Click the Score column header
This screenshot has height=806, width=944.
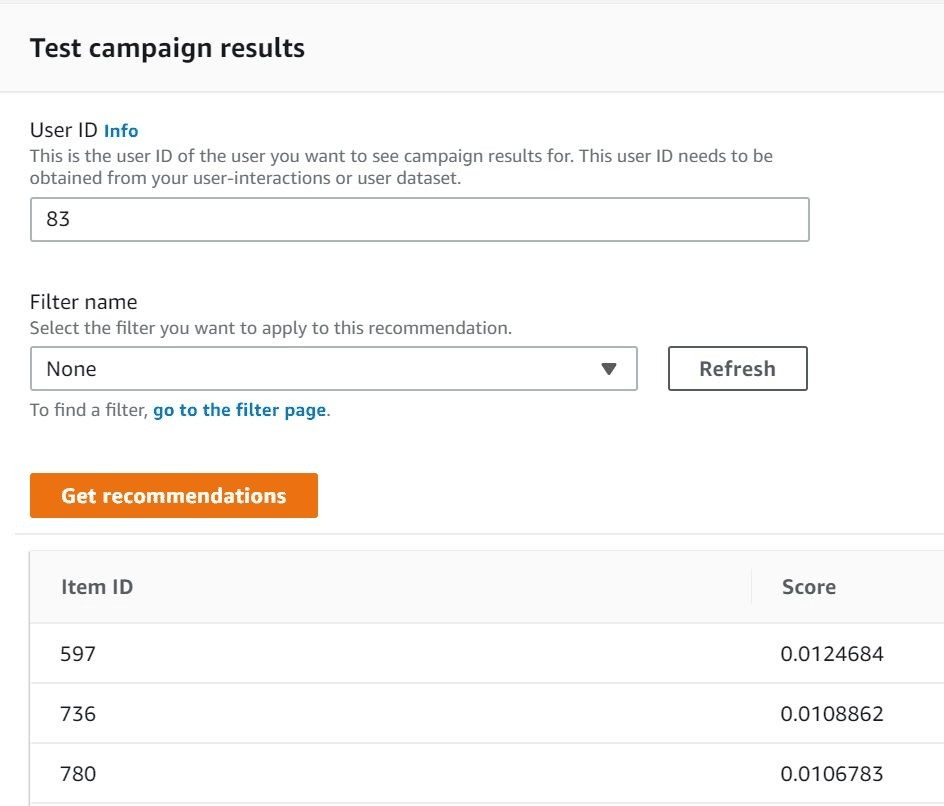[x=807, y=587]
